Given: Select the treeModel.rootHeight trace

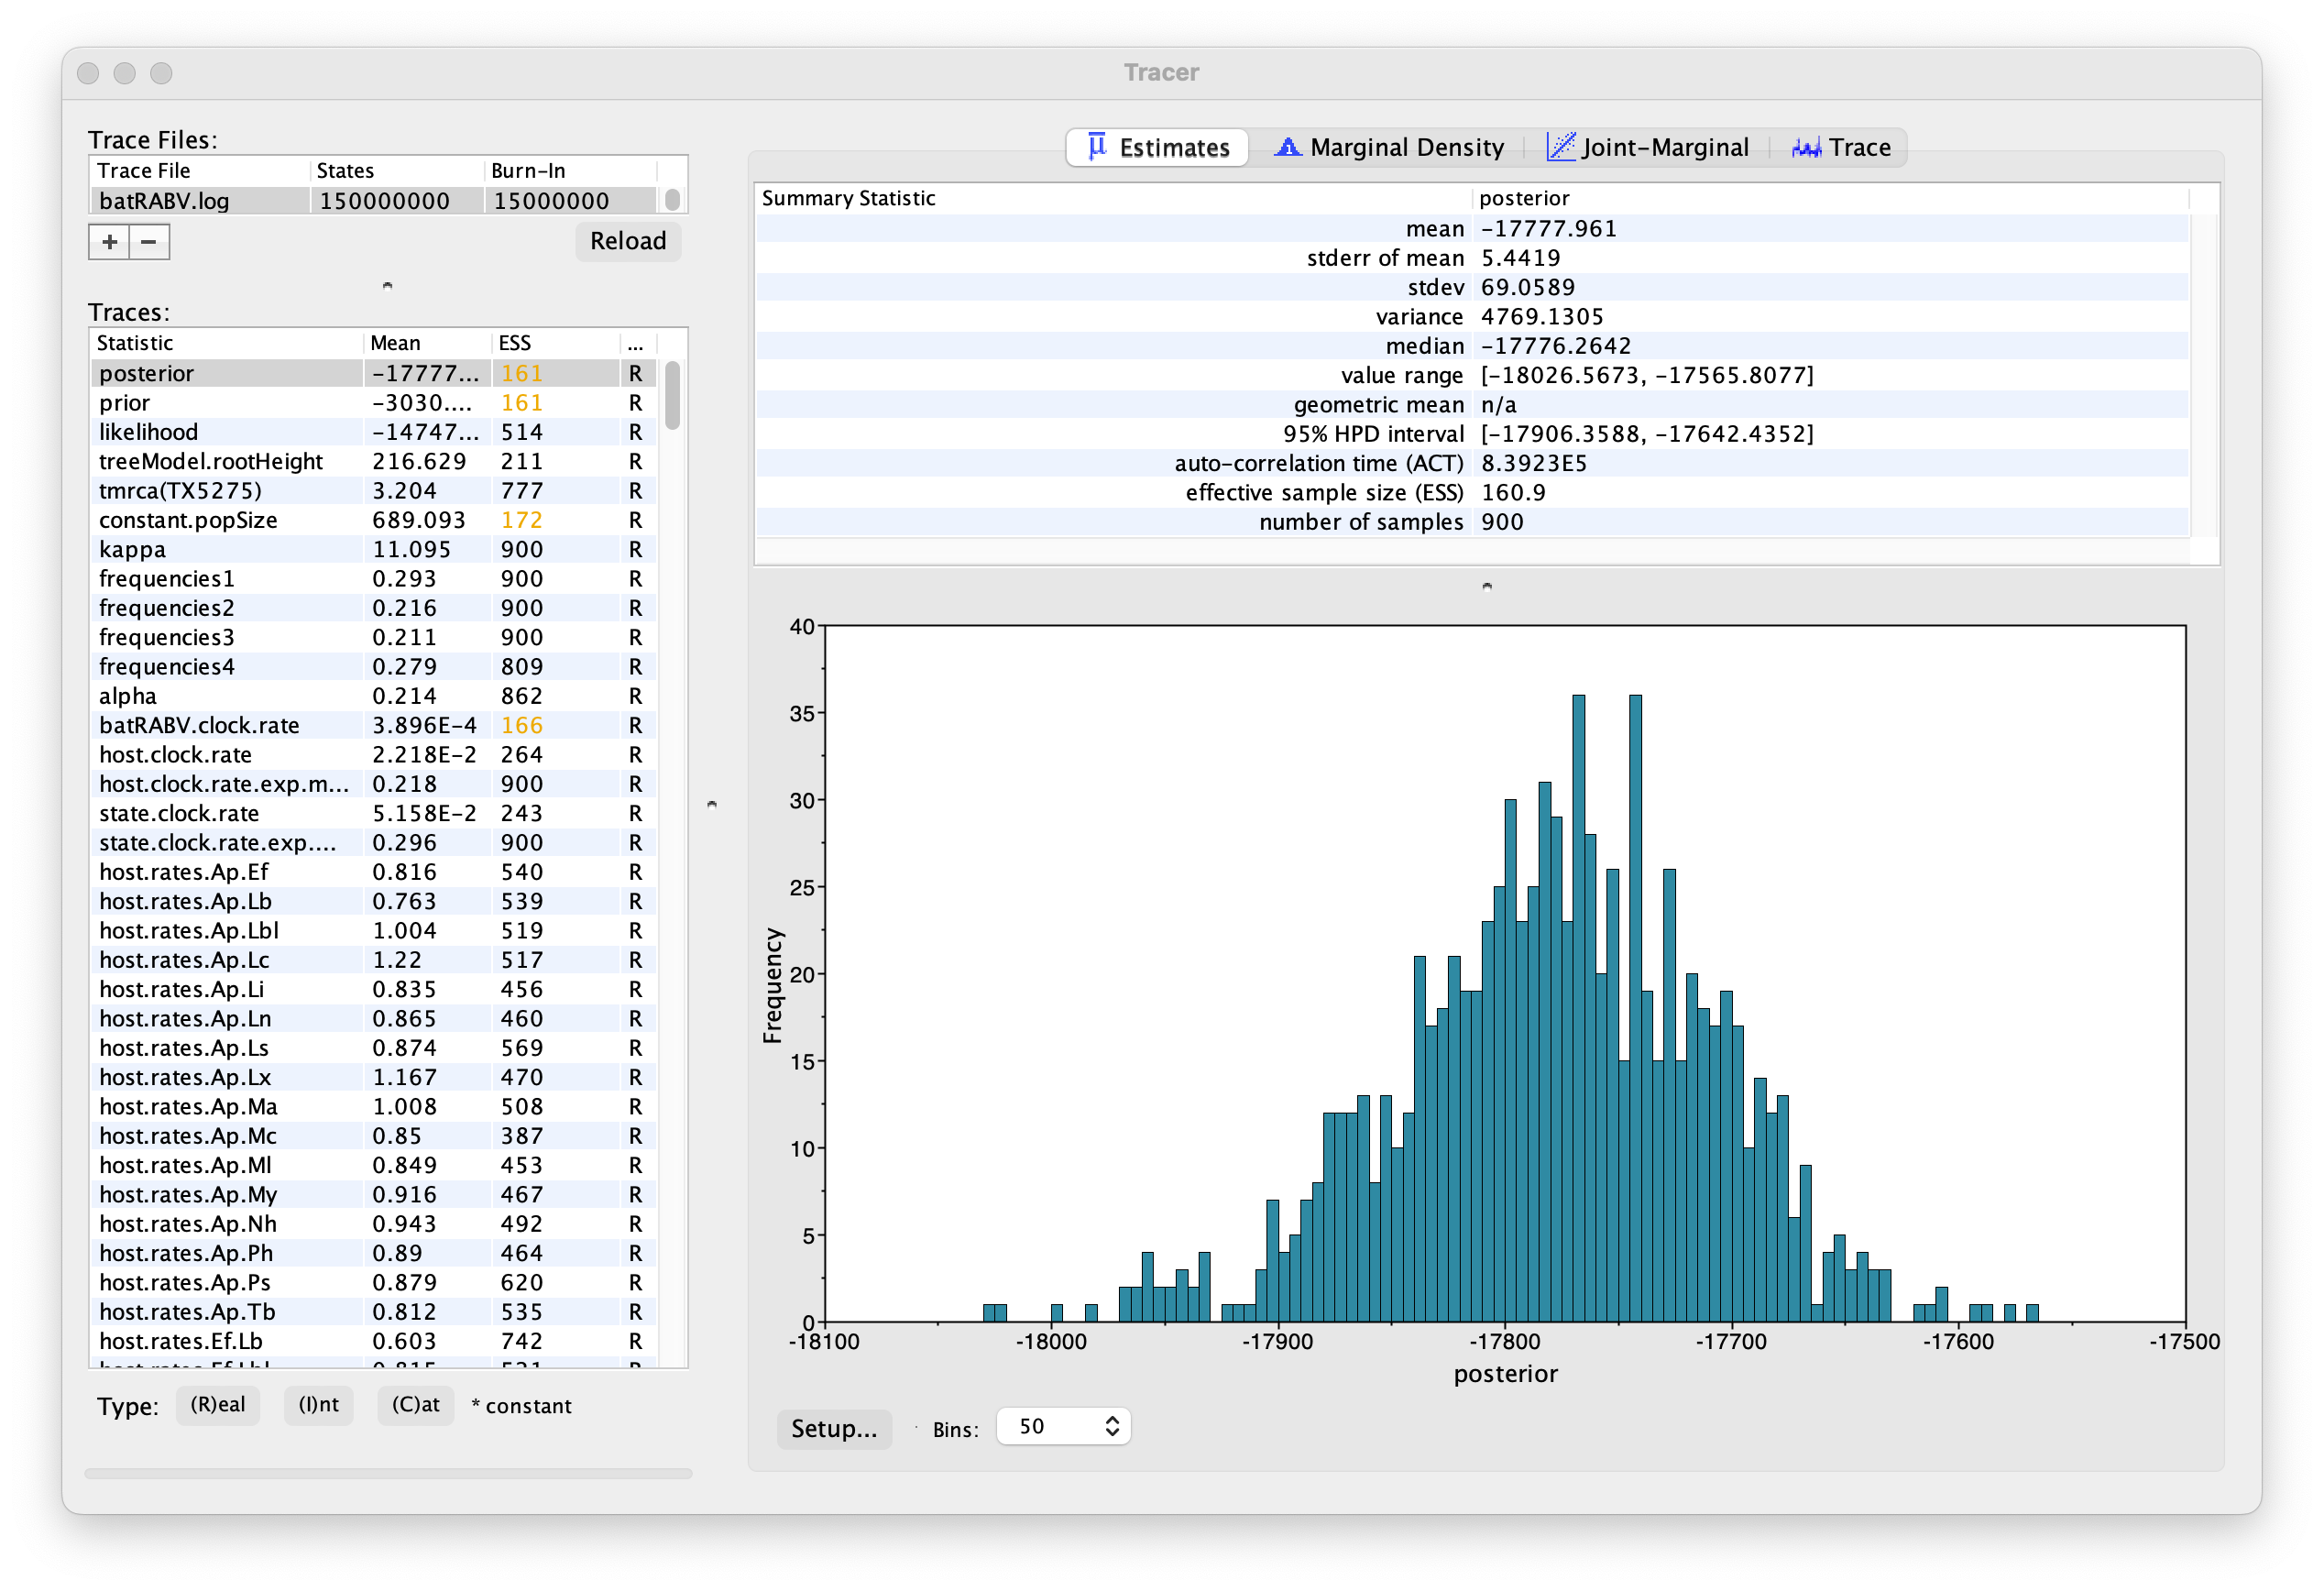Looking at the screenshot, I should [x=374, y=461].
